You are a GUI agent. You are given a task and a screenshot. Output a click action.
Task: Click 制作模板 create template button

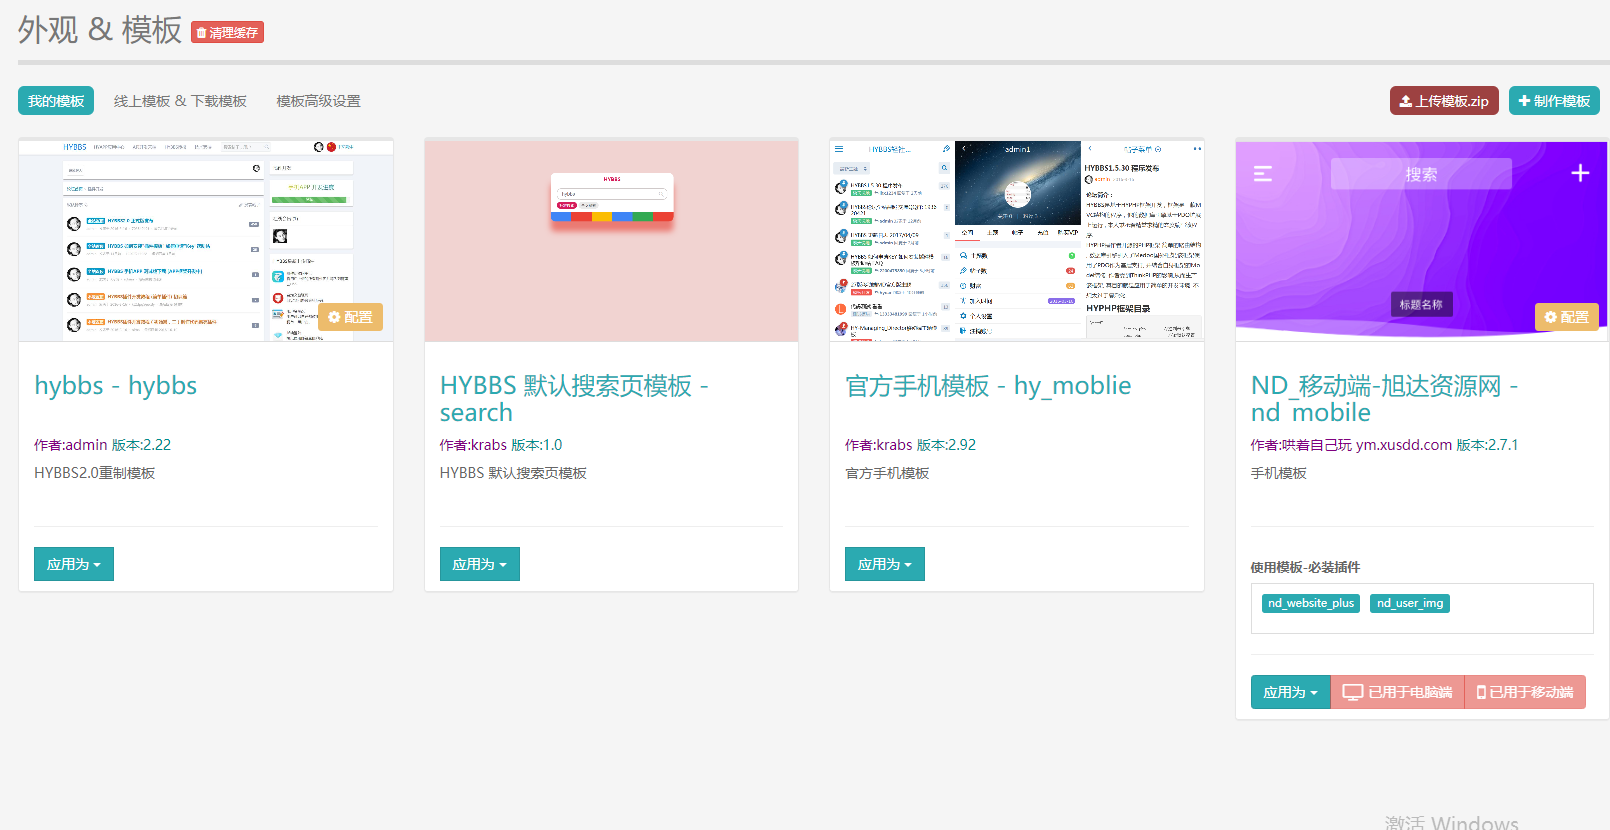point(1554,101)
